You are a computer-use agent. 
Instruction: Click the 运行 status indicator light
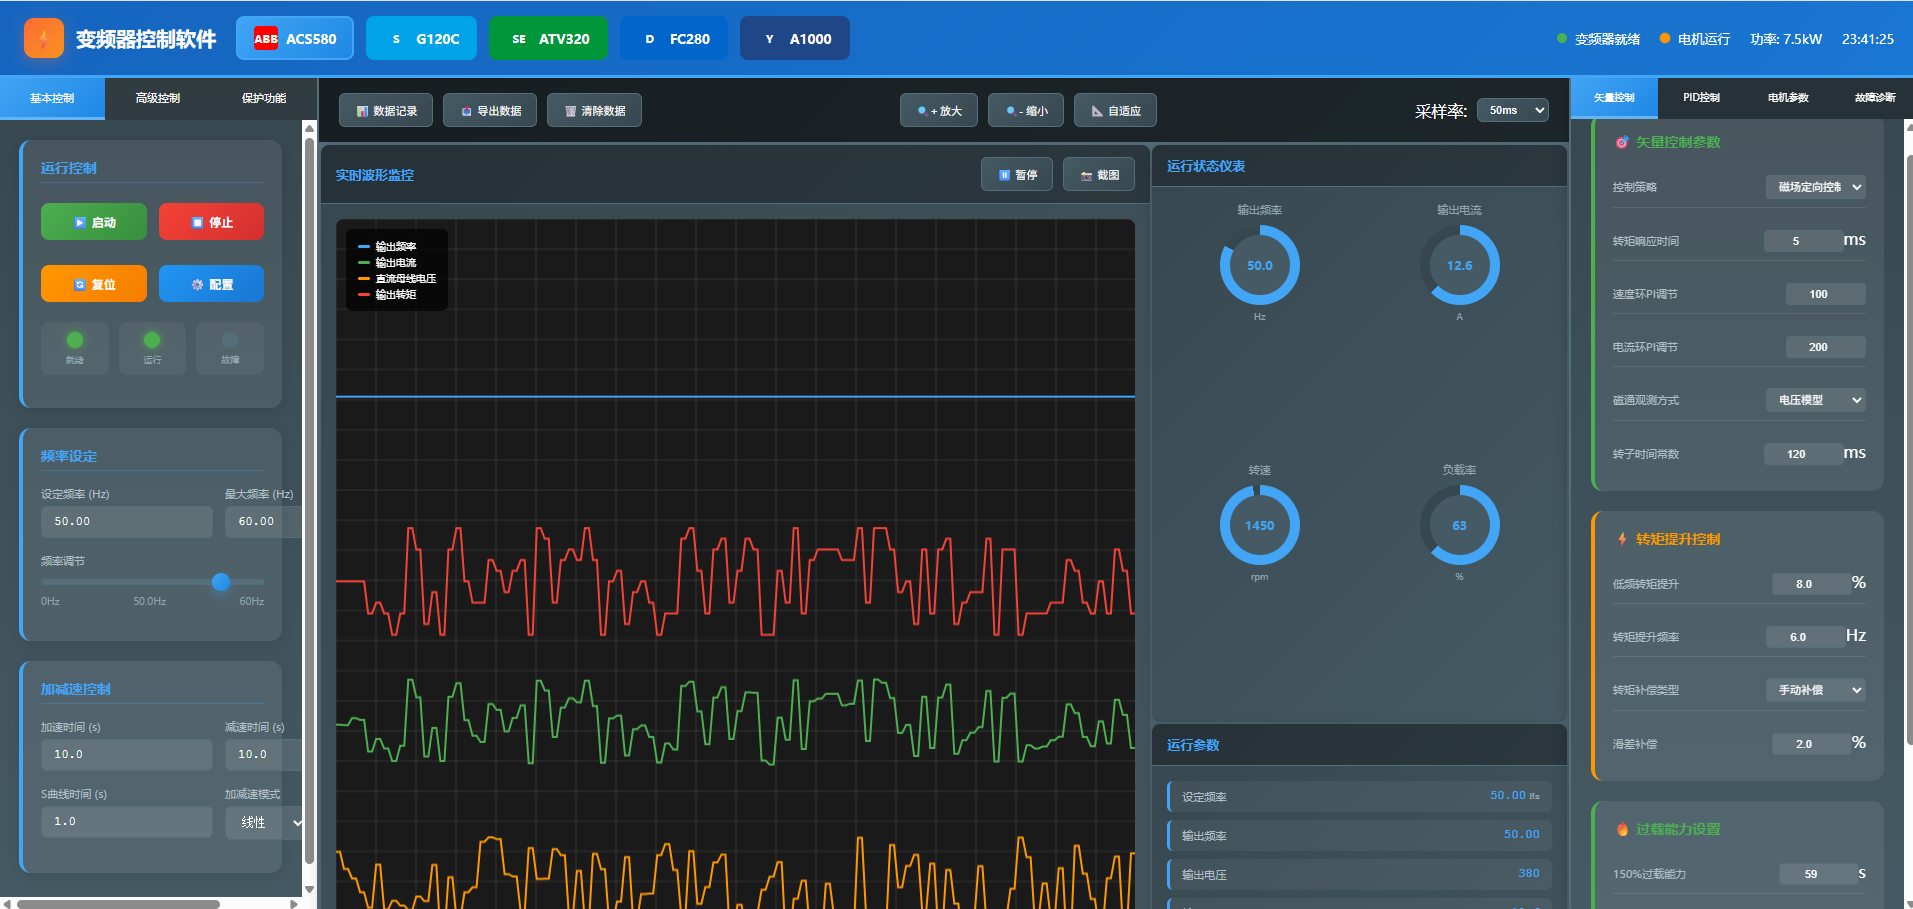(x=152, y=340)
